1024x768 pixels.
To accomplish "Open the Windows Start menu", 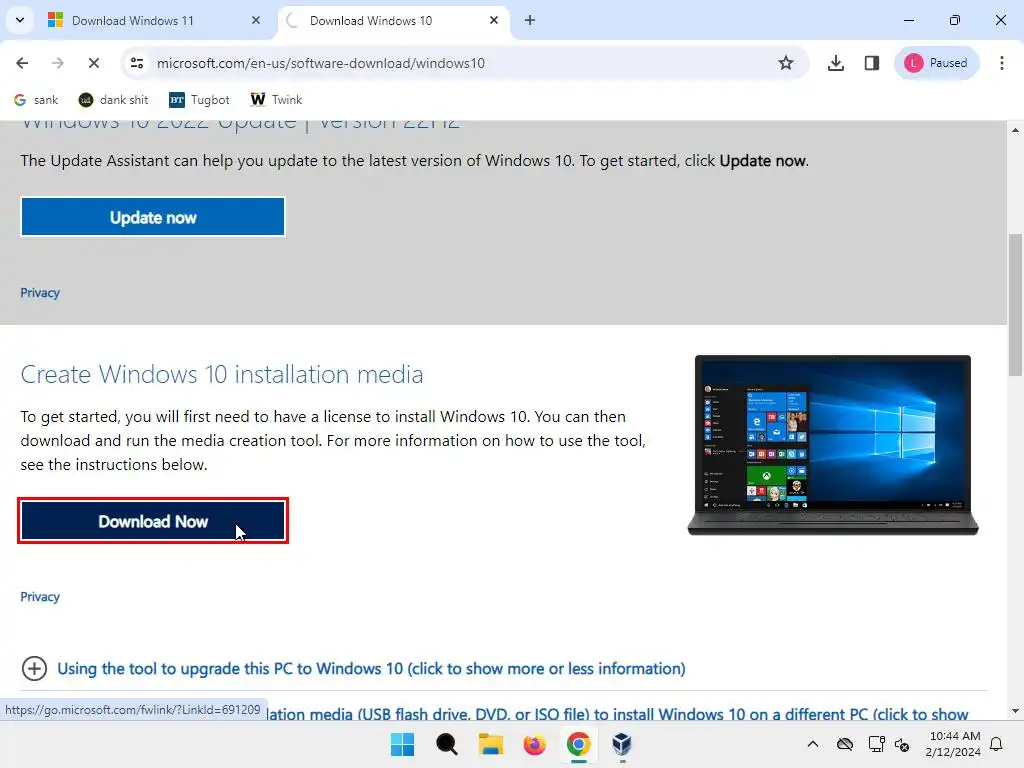I will [402, 744].
